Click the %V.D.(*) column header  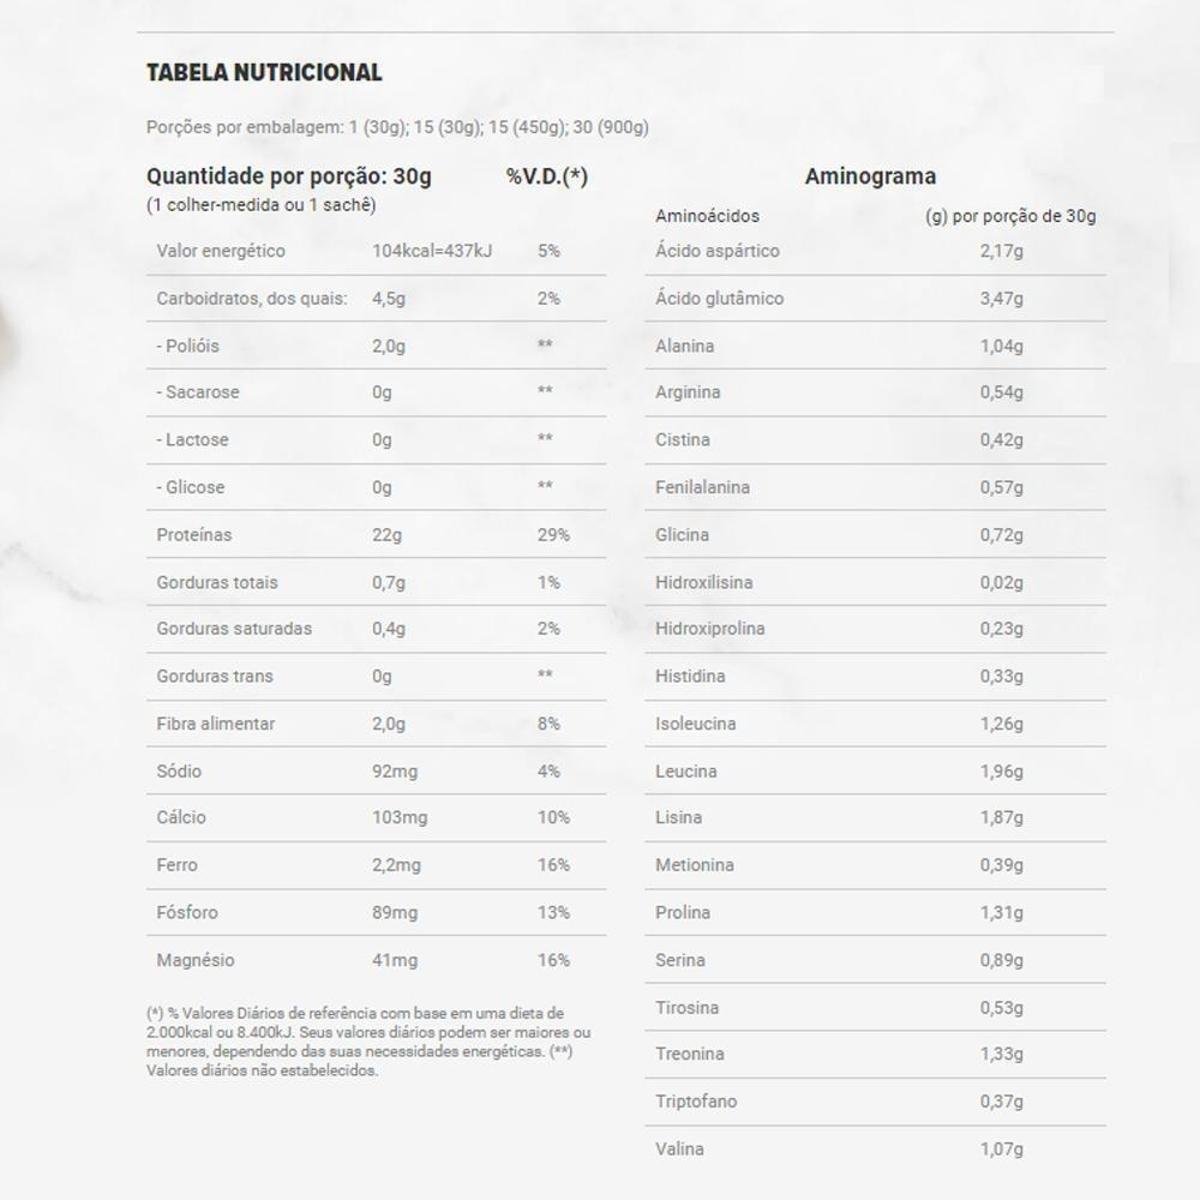pos(547,177)
